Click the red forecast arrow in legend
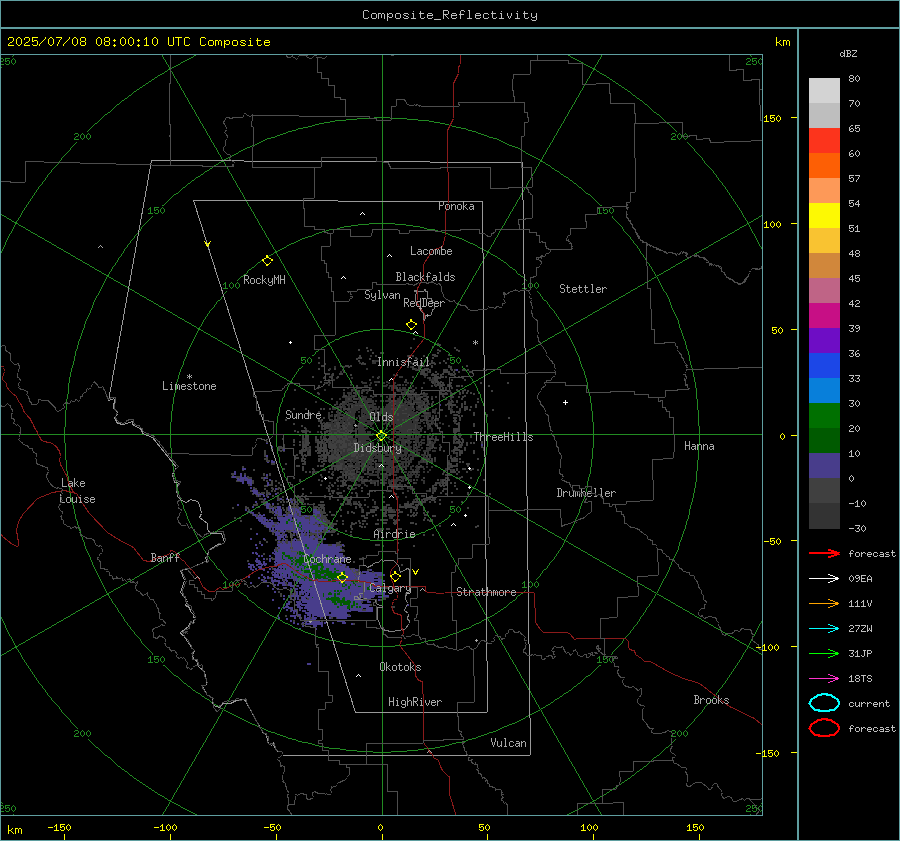900x841 pixels. point(824,553)
